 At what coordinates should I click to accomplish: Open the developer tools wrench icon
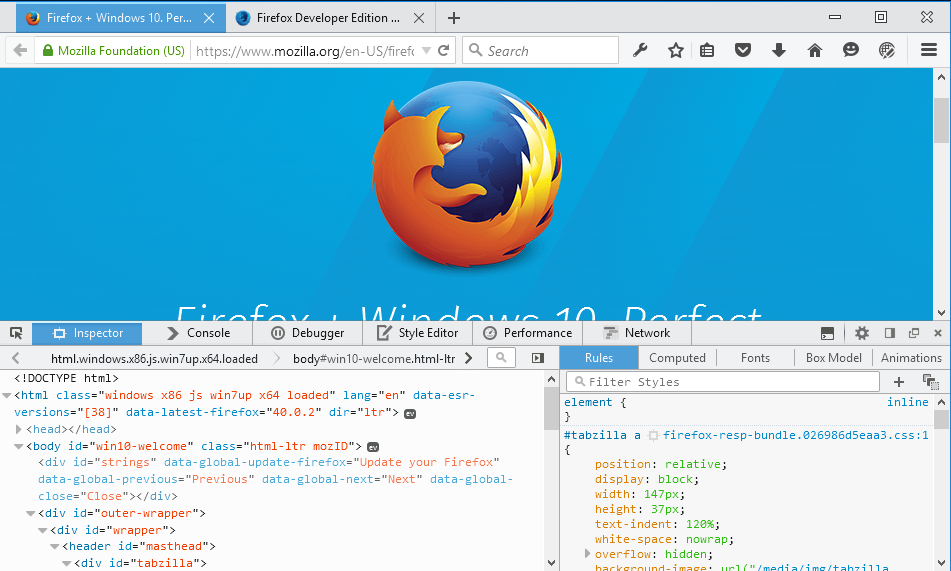[641, 50]
